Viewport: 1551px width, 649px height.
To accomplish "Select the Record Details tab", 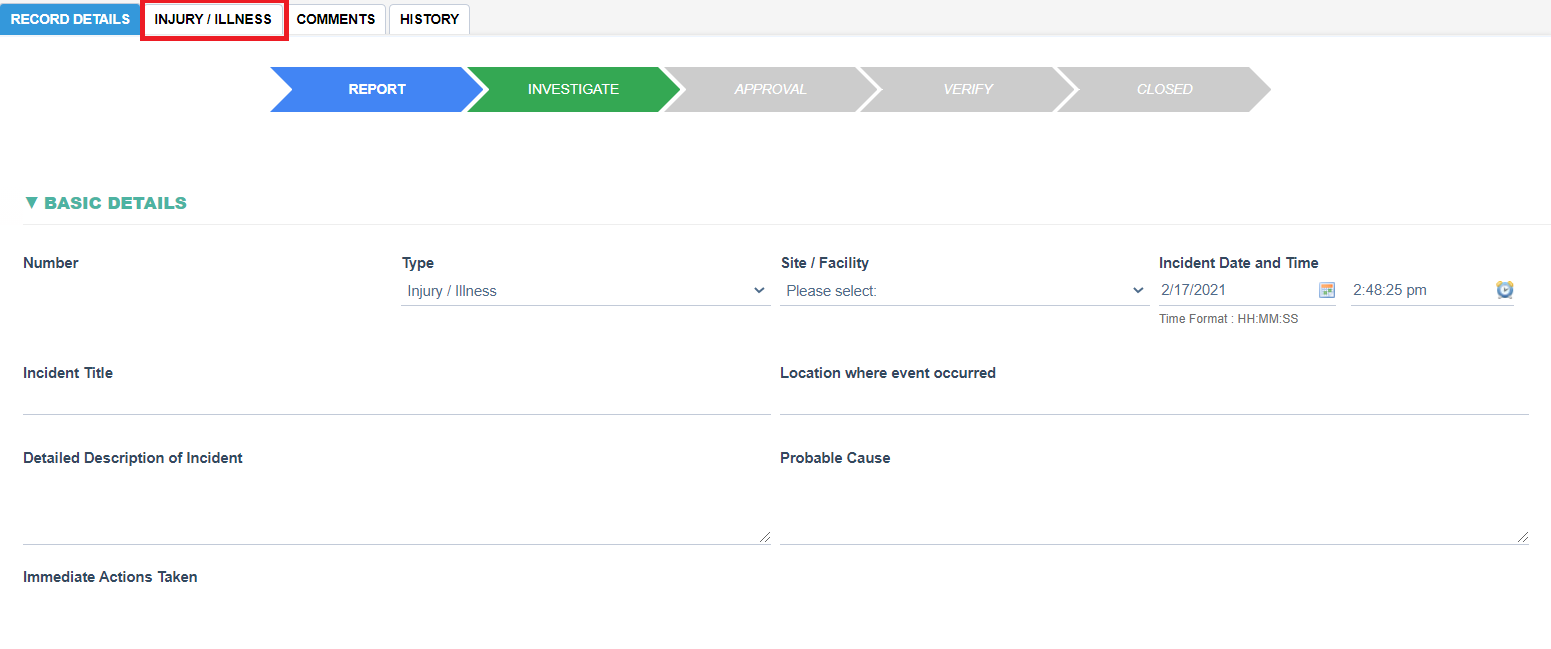I will point(70,19).
